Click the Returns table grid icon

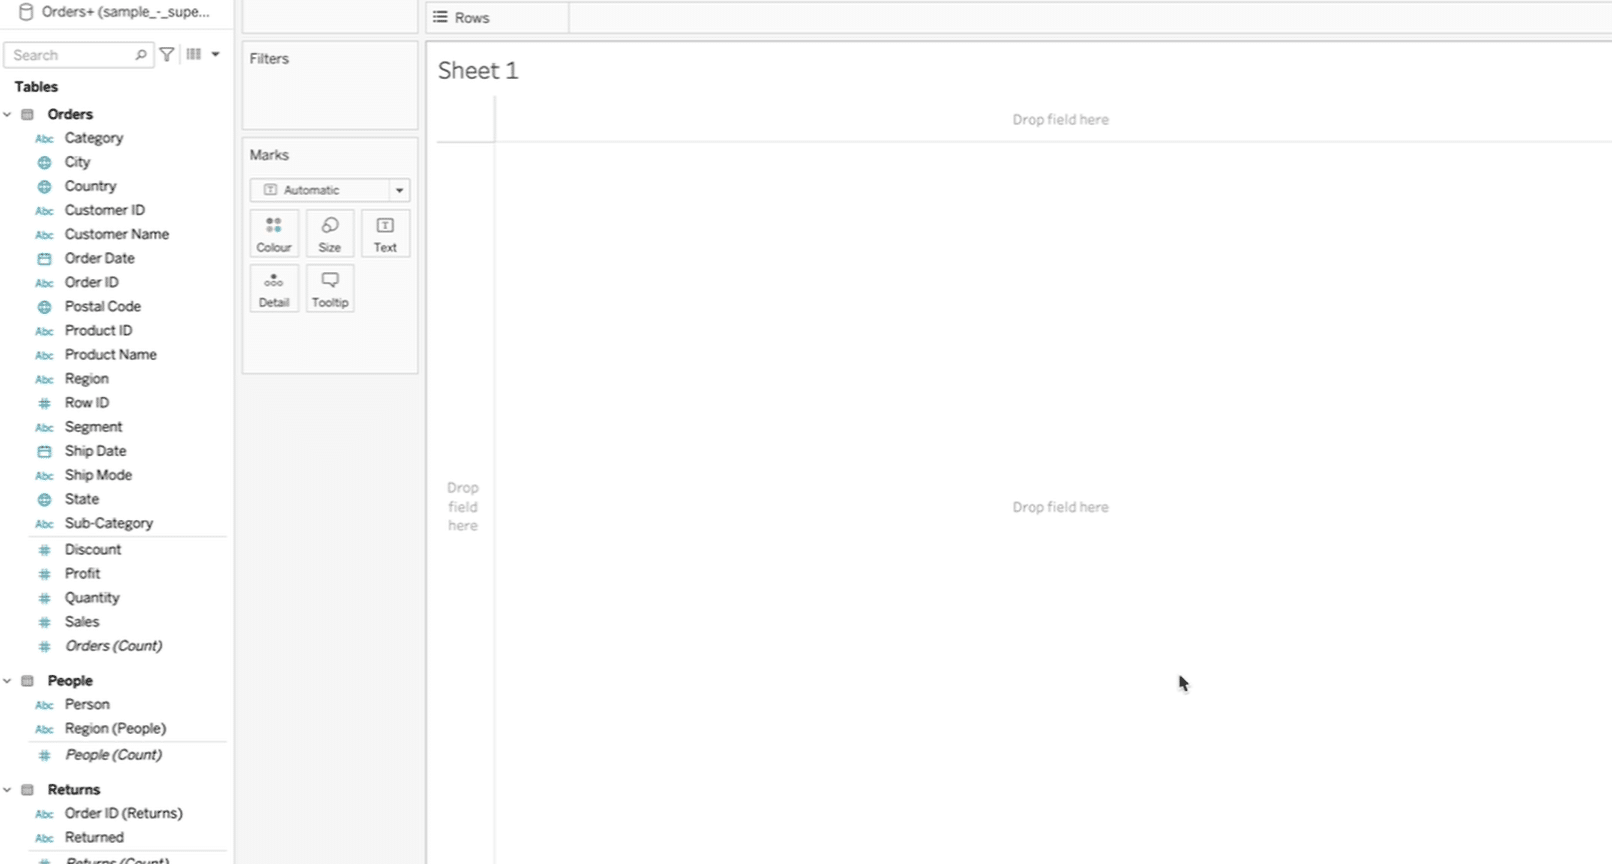coord(28,789)
